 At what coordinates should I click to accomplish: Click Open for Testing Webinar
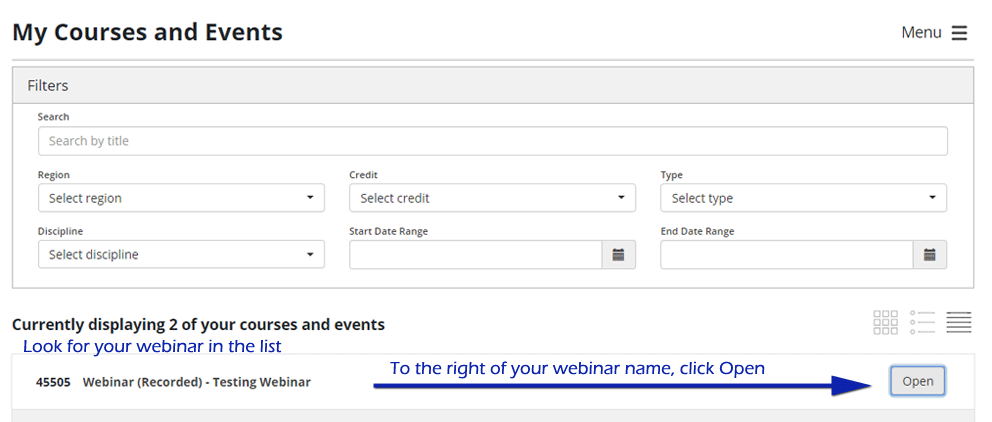[917, 381]
